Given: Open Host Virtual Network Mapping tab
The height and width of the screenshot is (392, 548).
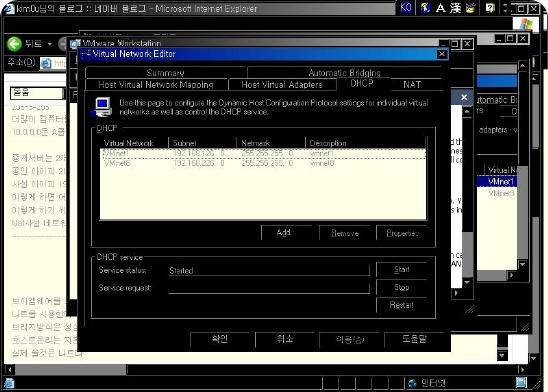Looking at the screenshot, I should (x=156, y=85).
